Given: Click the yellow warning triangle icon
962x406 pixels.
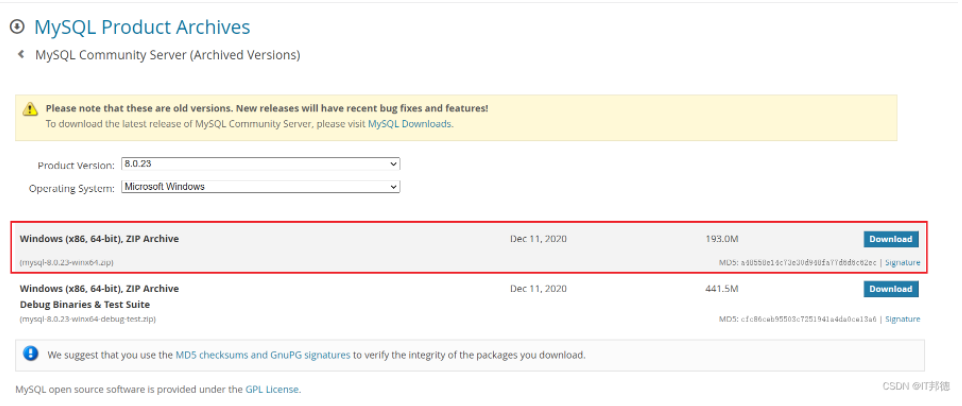Looking at the screenshot, I should point(30,109).
